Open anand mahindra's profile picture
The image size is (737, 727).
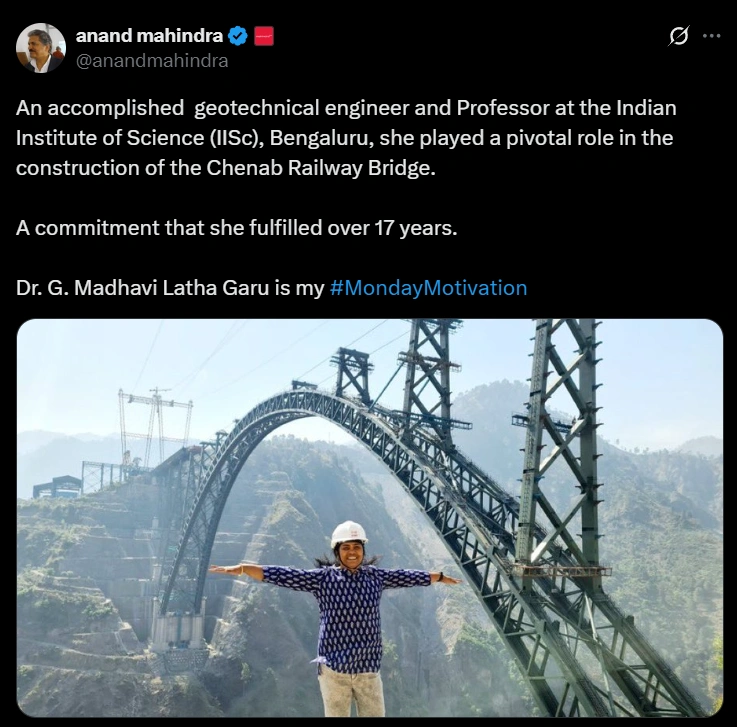[x=41, y=48]
